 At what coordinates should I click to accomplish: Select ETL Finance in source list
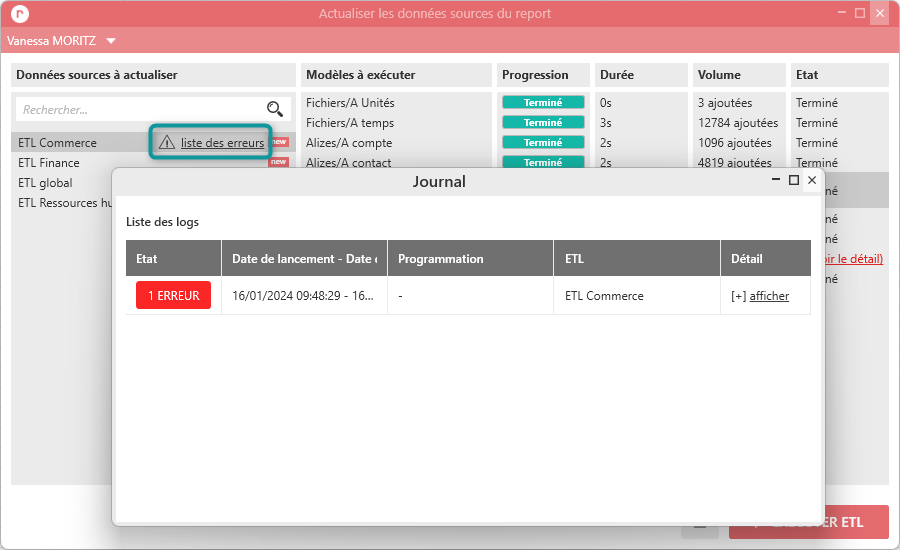point(49,163)
